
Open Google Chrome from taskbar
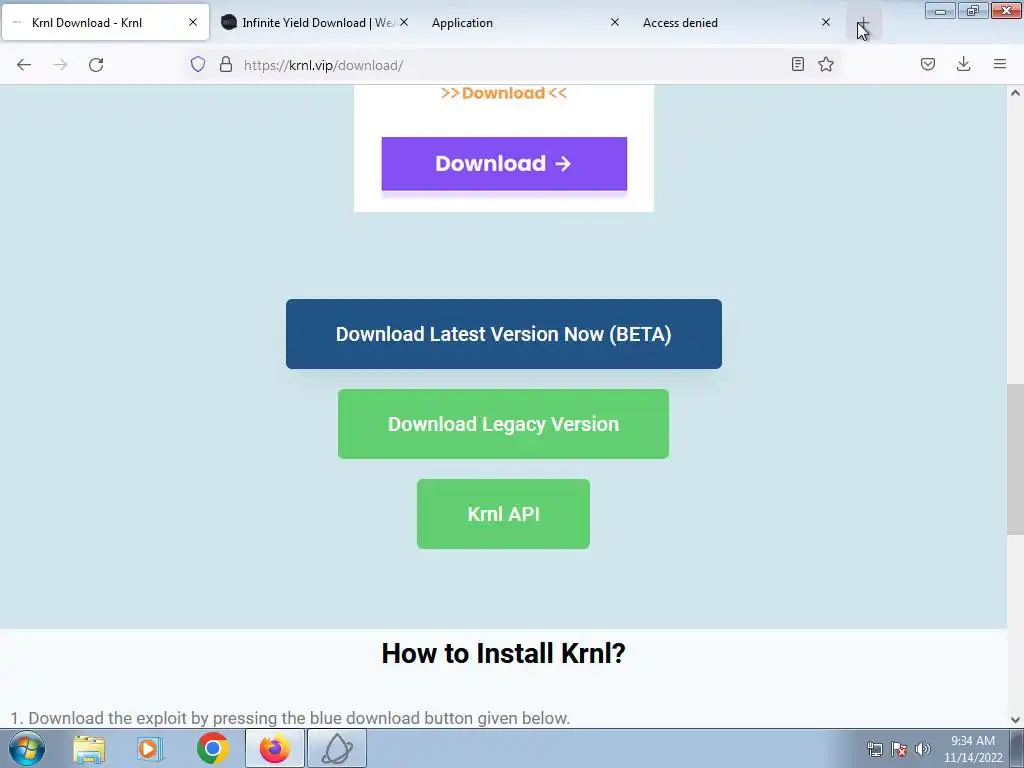coord(212,748)
